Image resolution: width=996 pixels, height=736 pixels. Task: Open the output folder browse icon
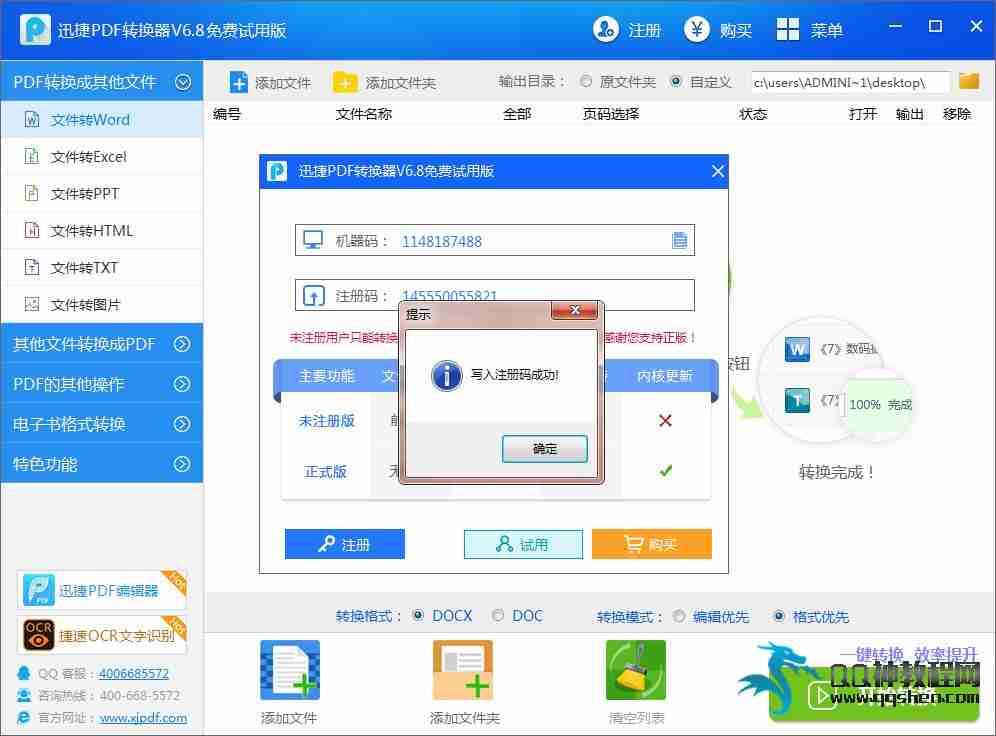point(969,81)
